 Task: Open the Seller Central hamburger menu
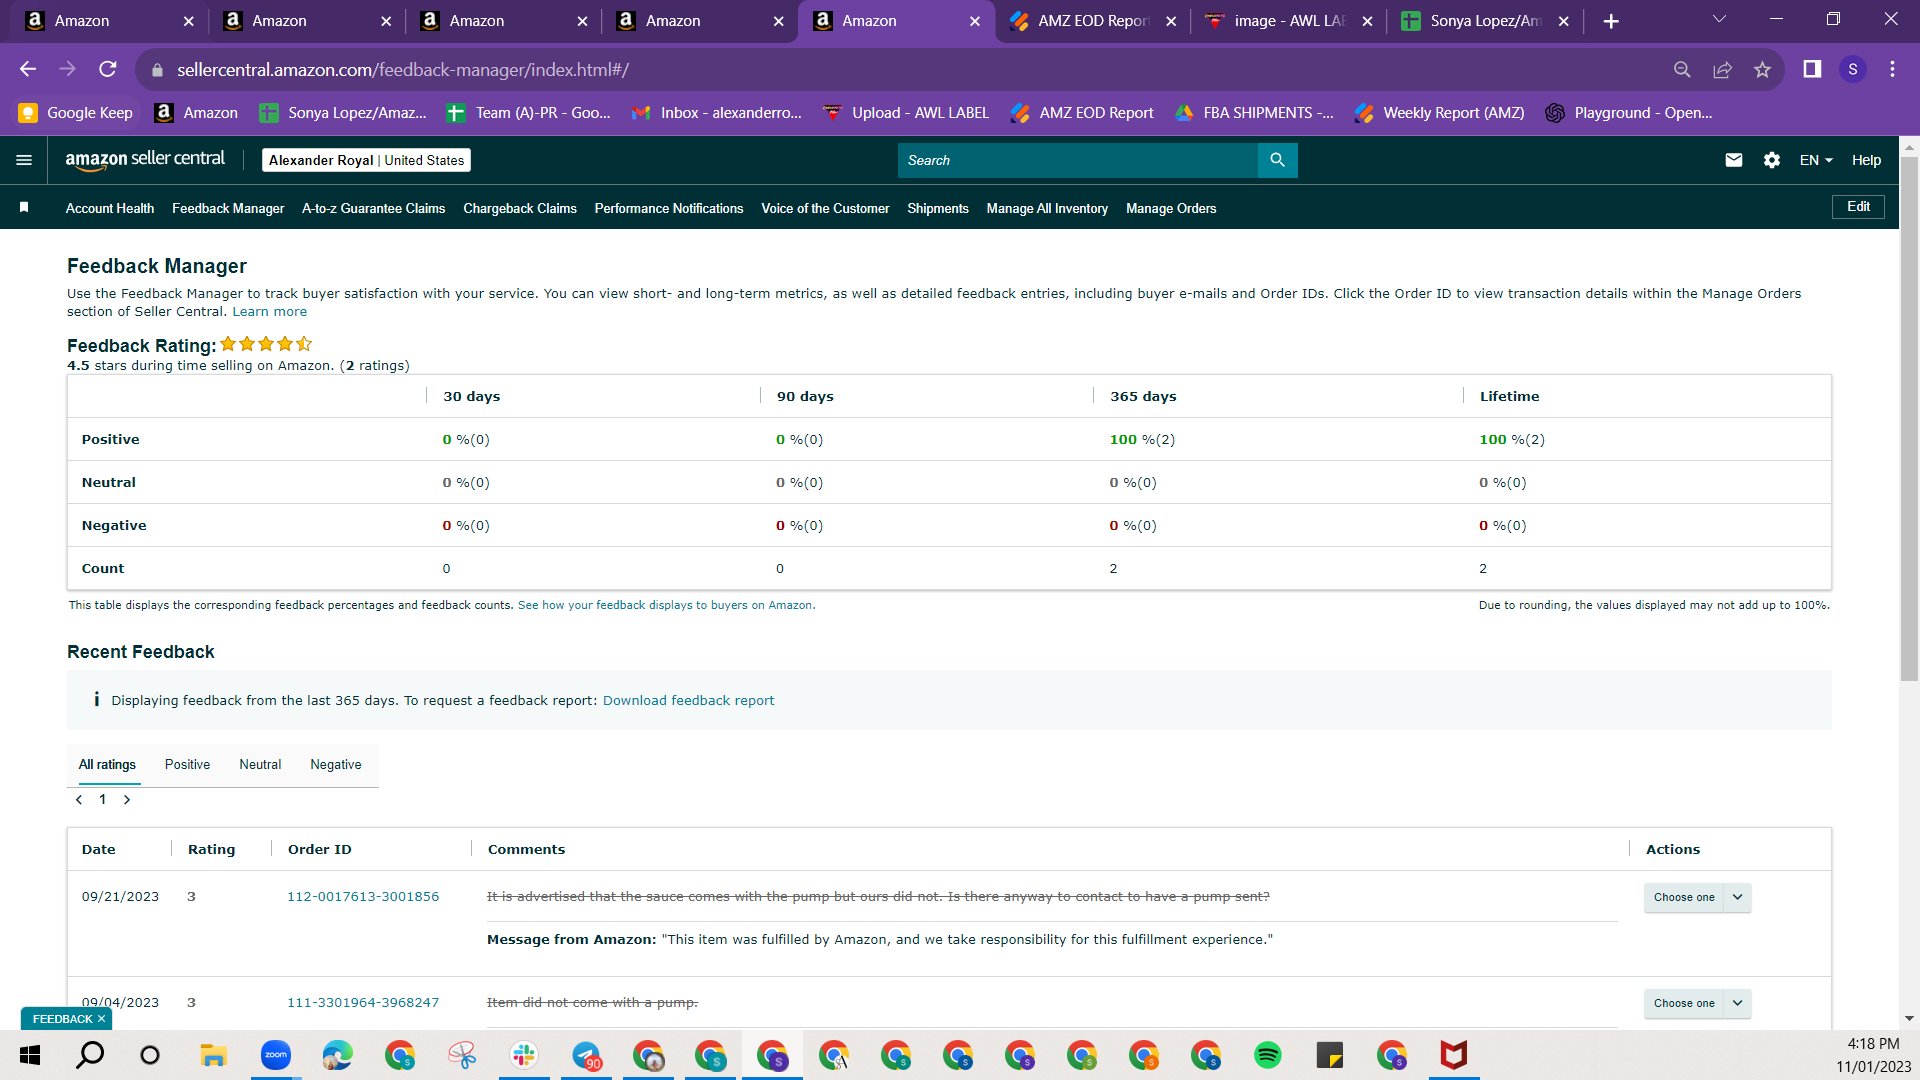pyautogui.click(x=24, y=160)
